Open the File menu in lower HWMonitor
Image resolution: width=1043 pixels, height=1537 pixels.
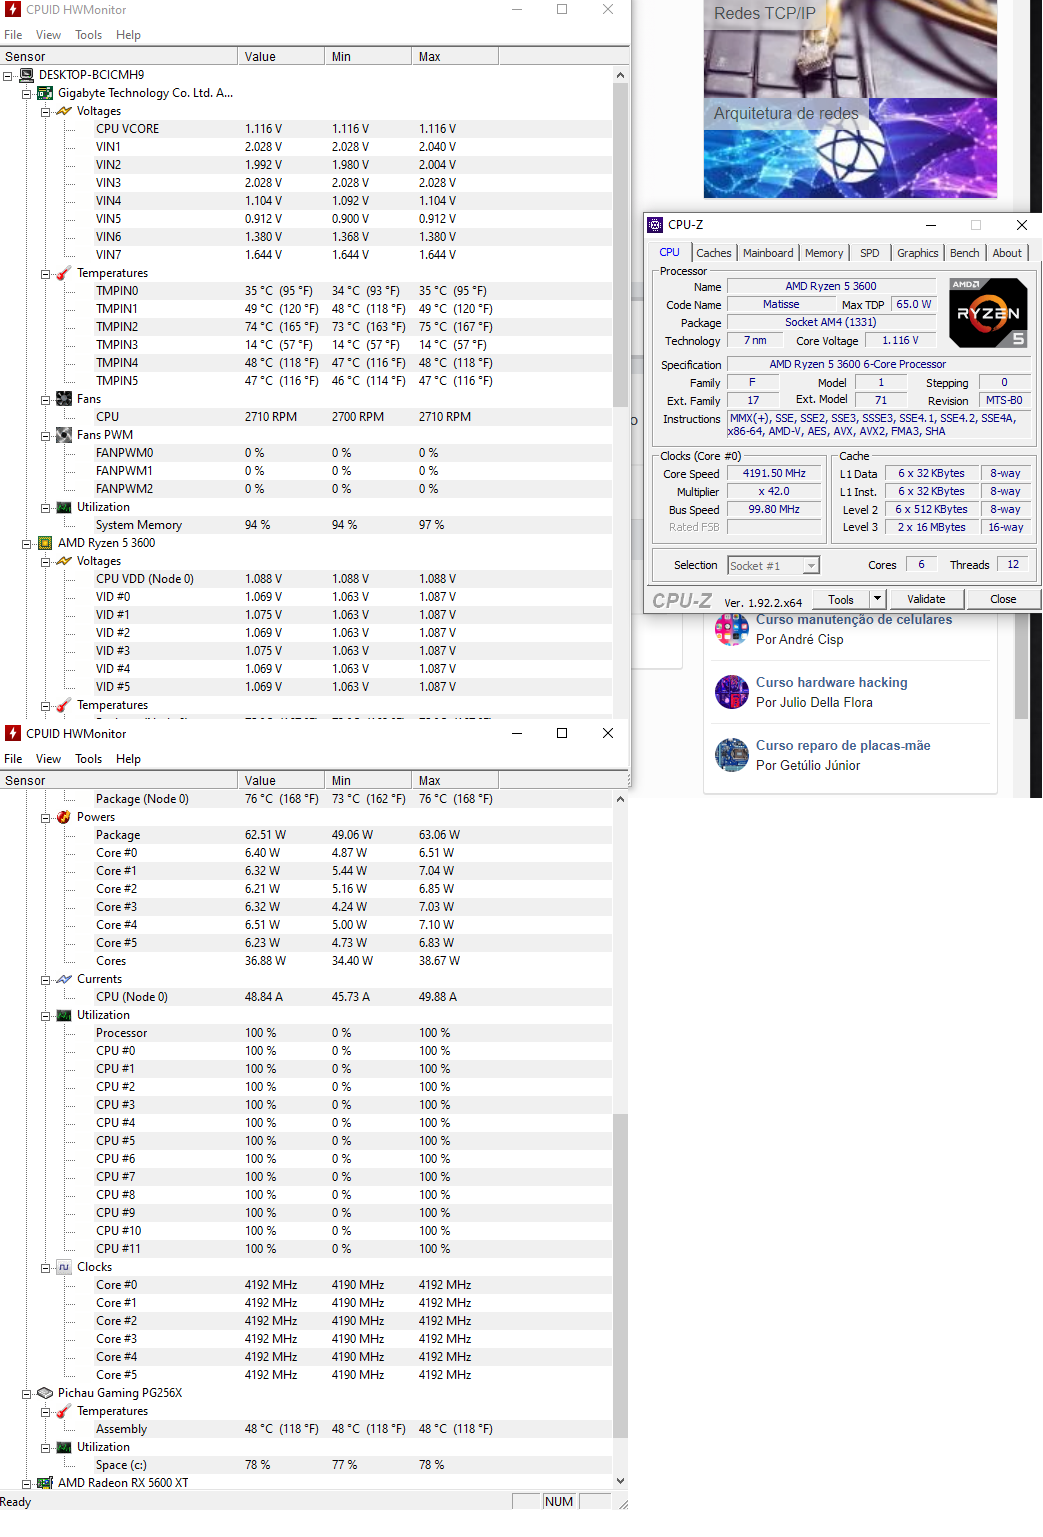click(13, 759)
